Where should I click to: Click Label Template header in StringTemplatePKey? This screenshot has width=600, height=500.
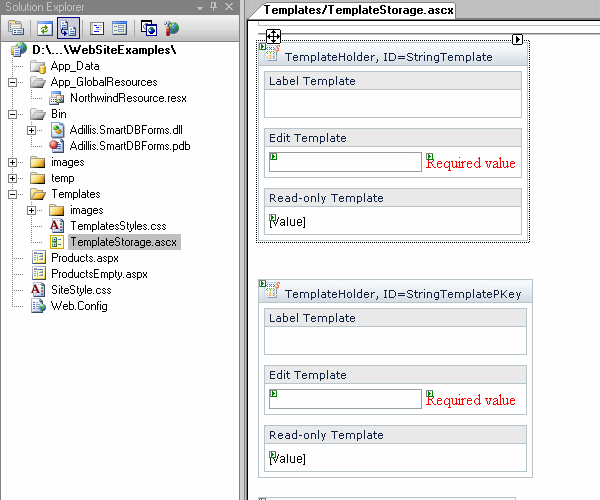pos(395,318)
